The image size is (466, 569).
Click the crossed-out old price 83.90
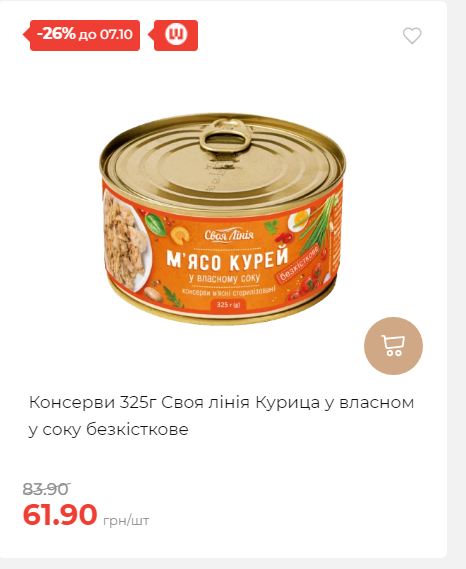tap(46, 489)
